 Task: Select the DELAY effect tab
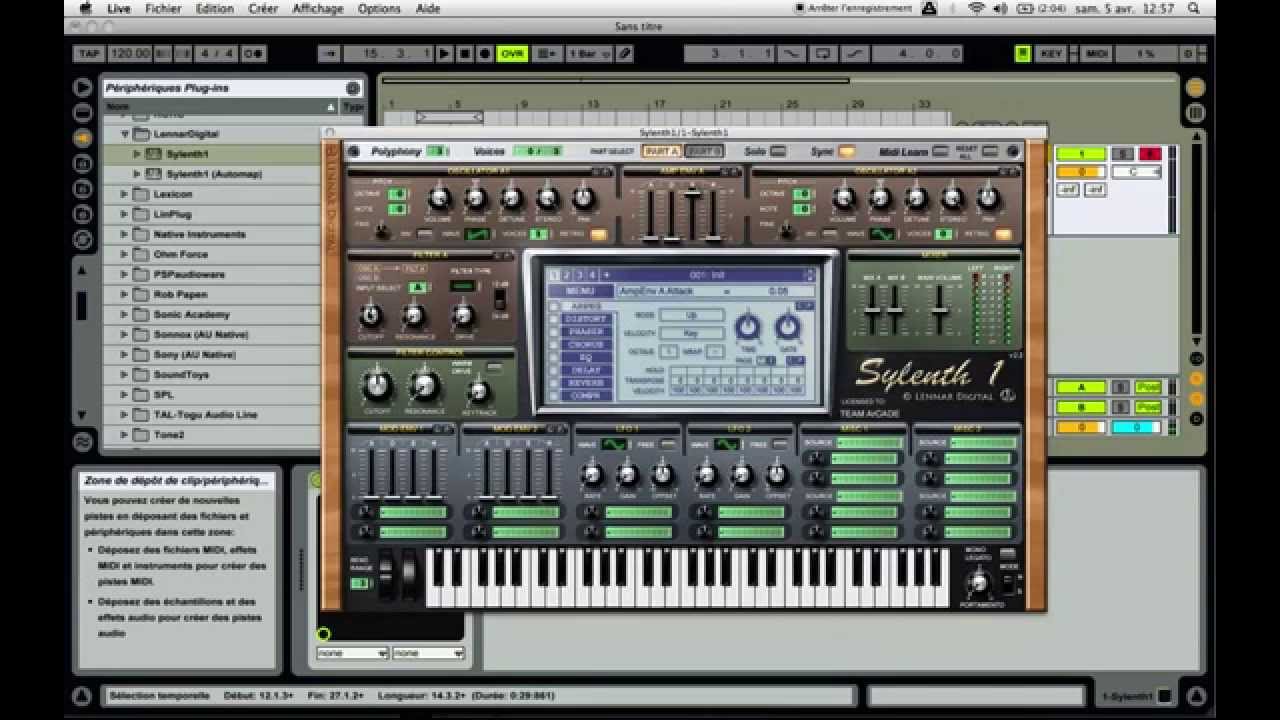coord(586,370)
